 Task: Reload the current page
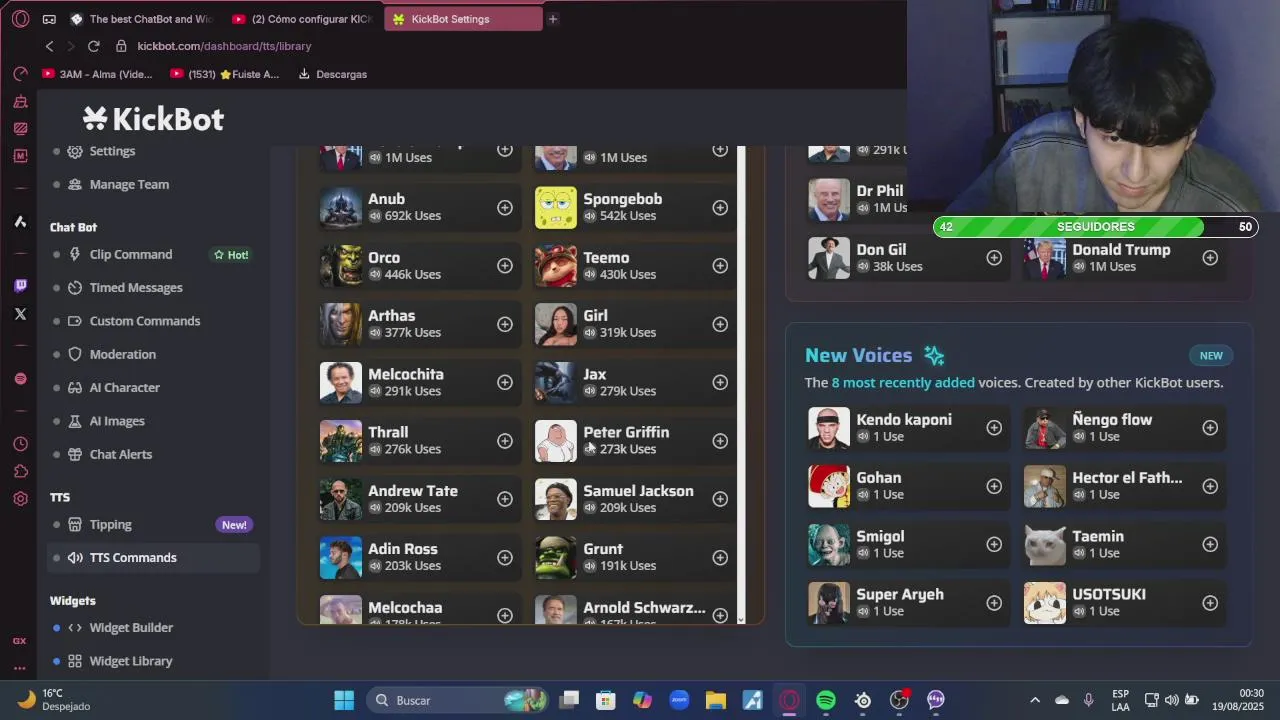(x=93, y=46)
